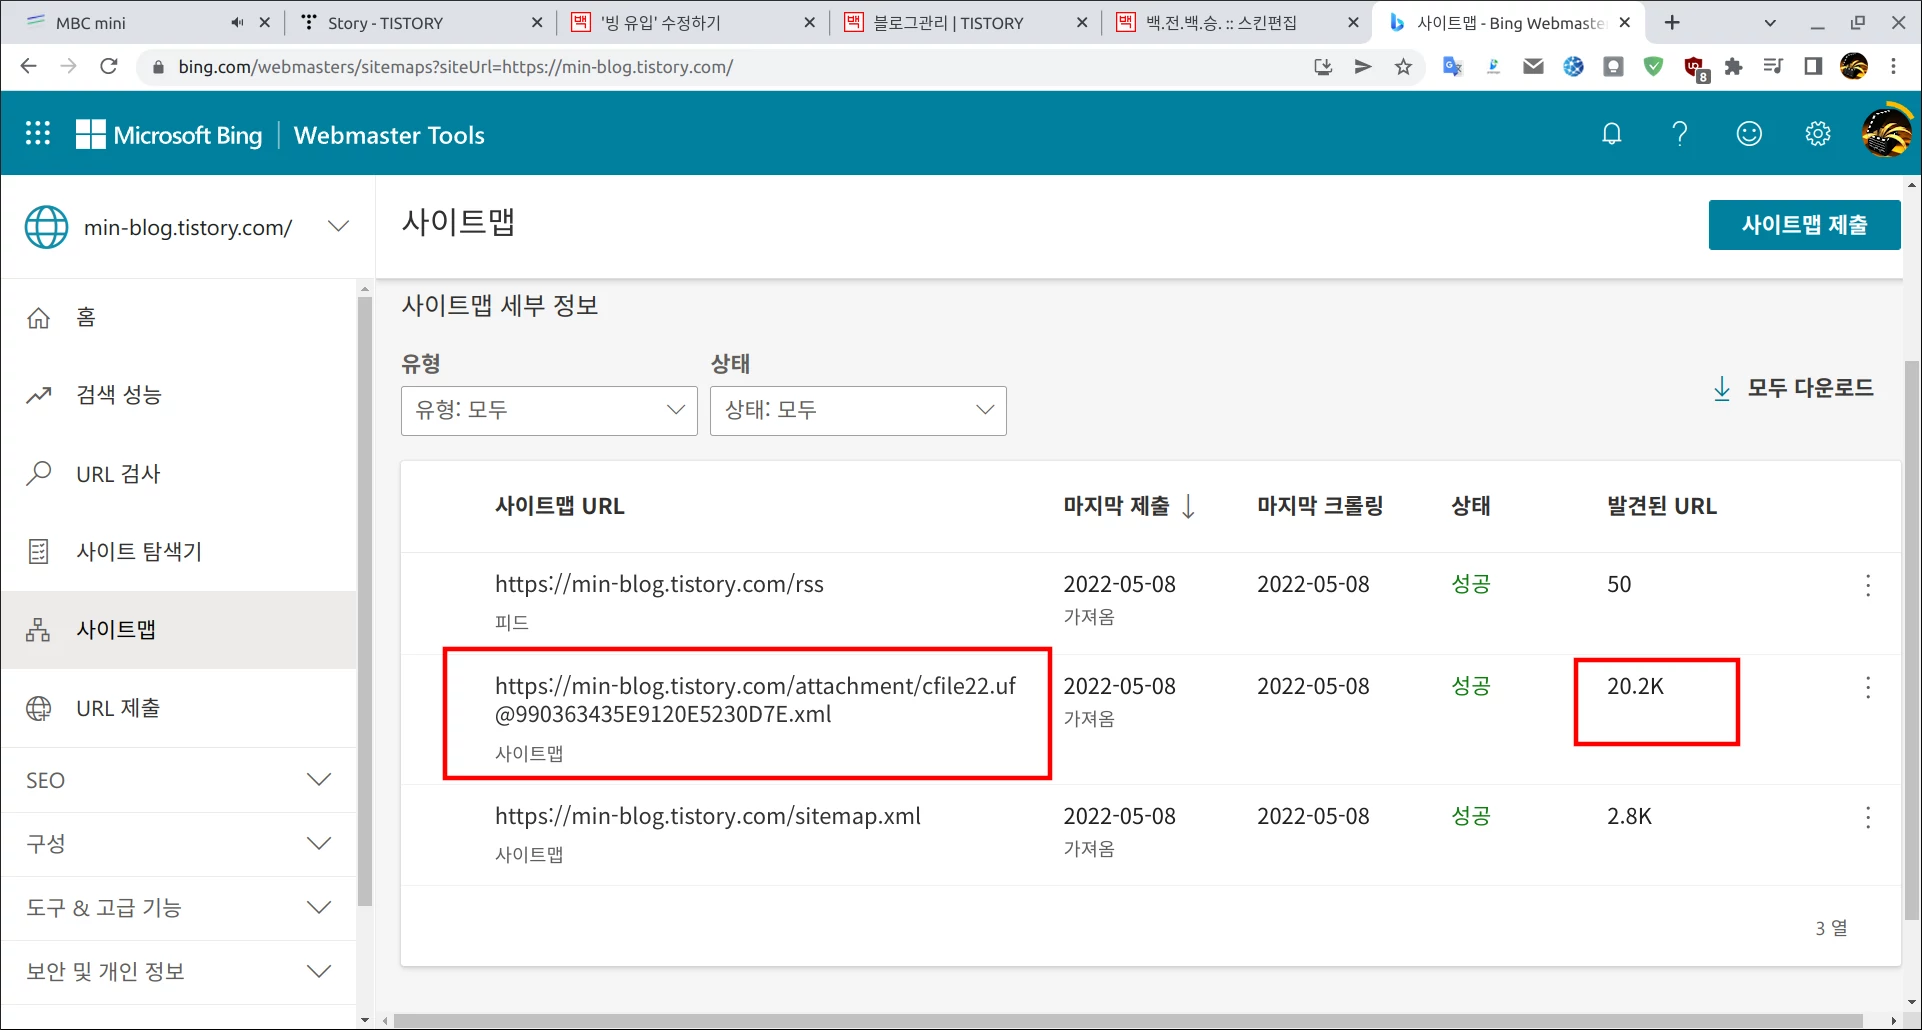Open the Bing account profile avatar

click(1887, 133)
